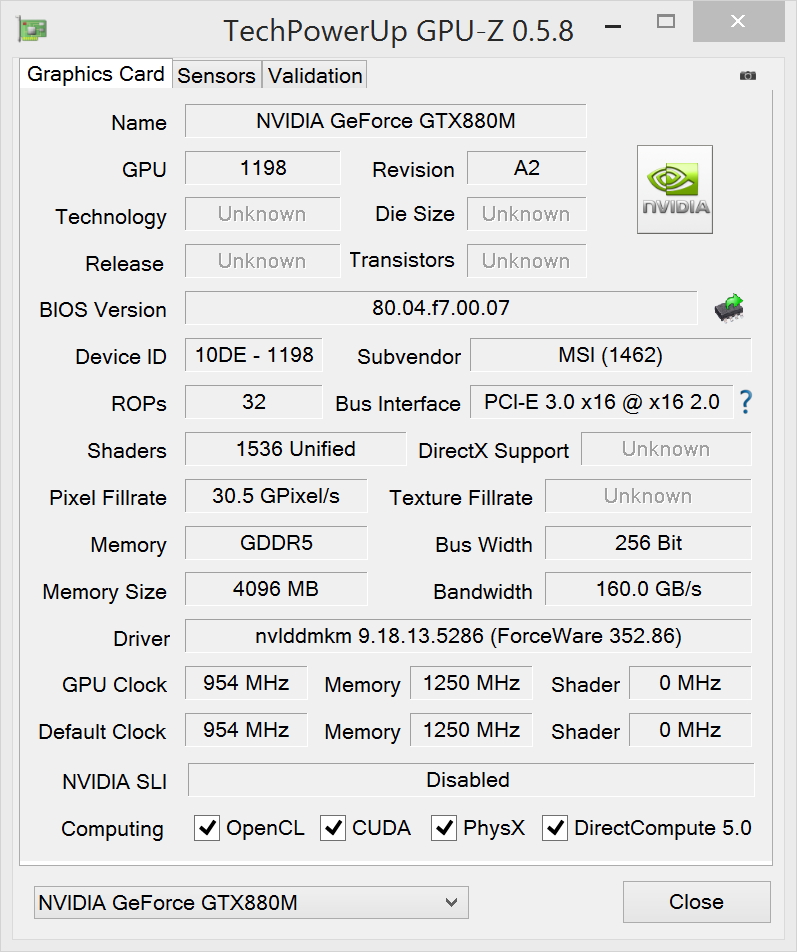The width and height of the screenshot is (797, 952).
Task: Click the GPU-Z app icon in title bar
Action: tap(32, 28)
